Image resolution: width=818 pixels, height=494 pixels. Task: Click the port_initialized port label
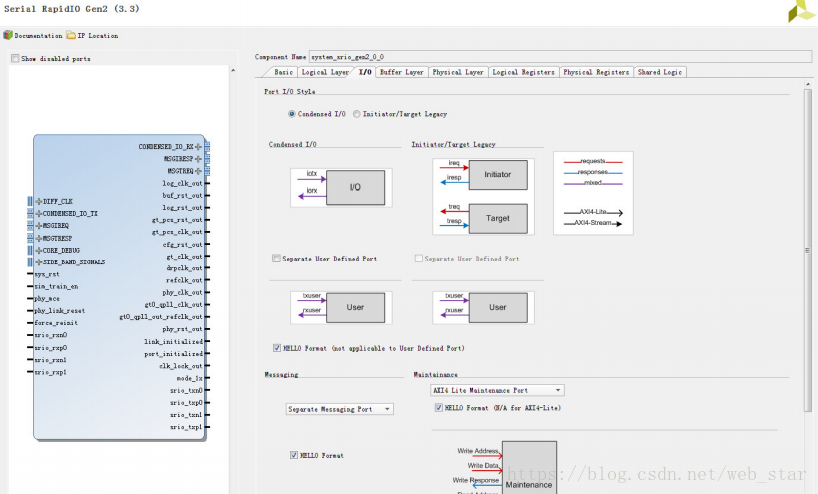(x=173, y=354)
